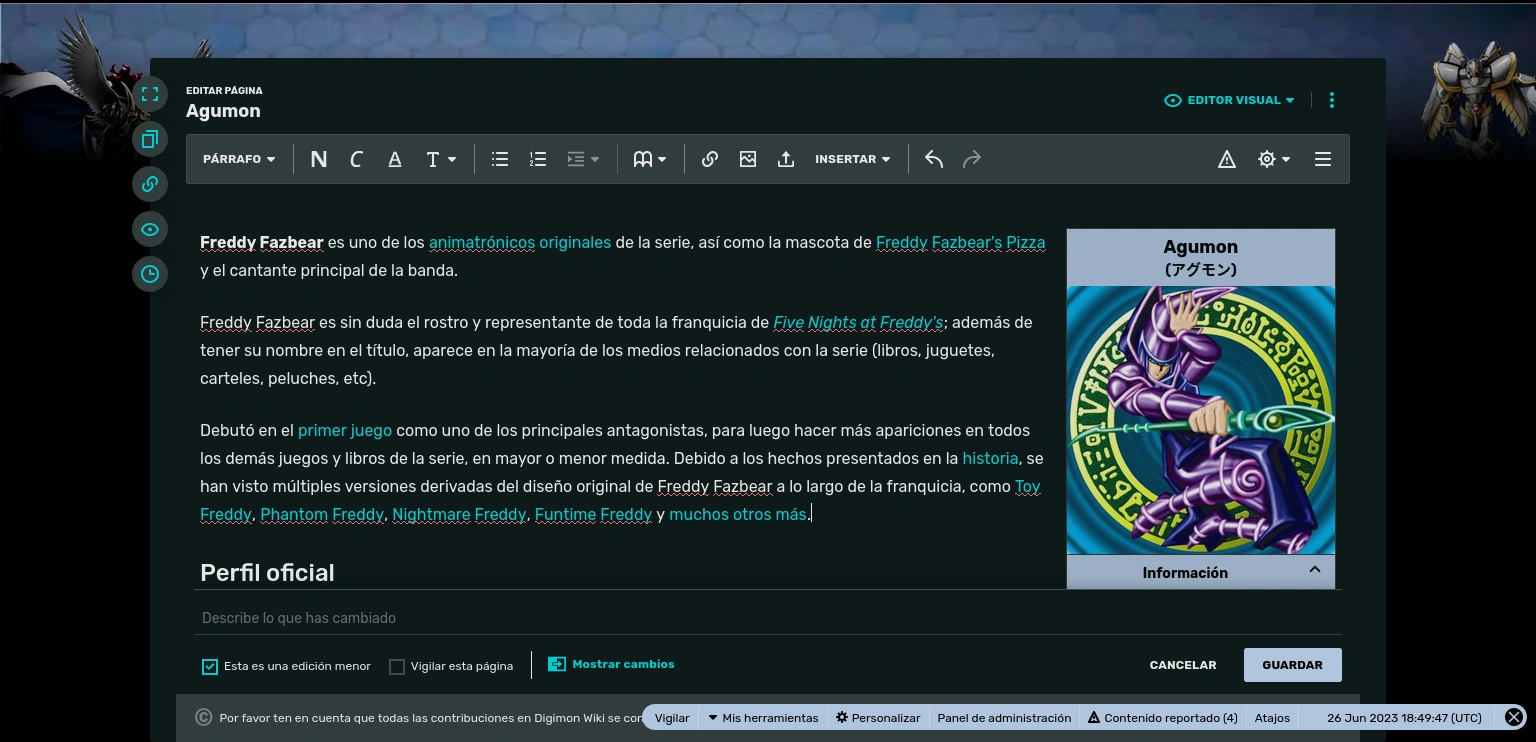Insert a link from the toolbar
Screen dimensions: 1536x742
(710, 159)
